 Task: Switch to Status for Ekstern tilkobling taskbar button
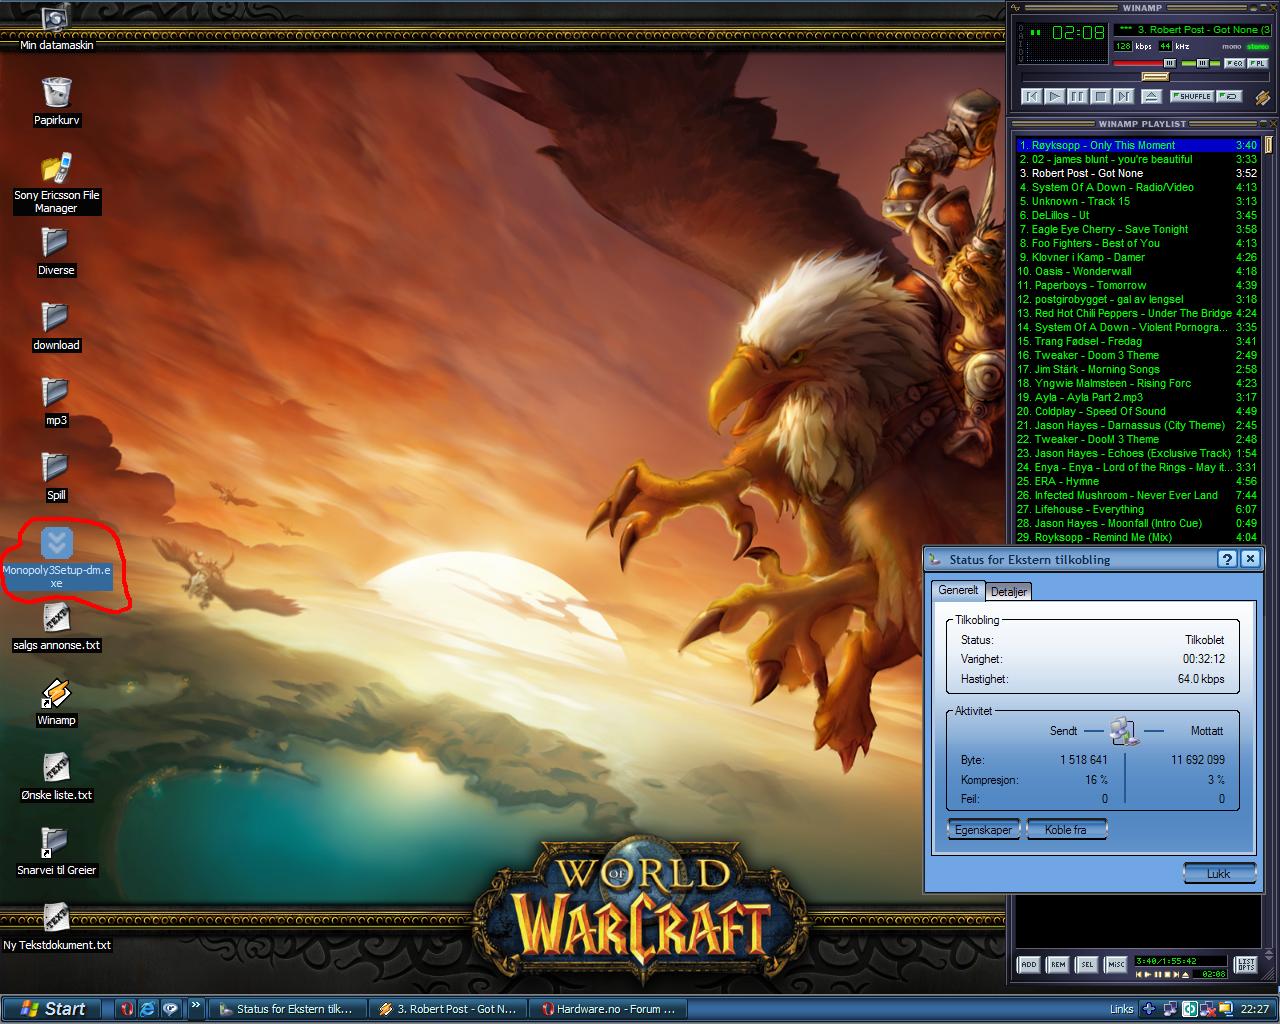[x=290, y=1009]
